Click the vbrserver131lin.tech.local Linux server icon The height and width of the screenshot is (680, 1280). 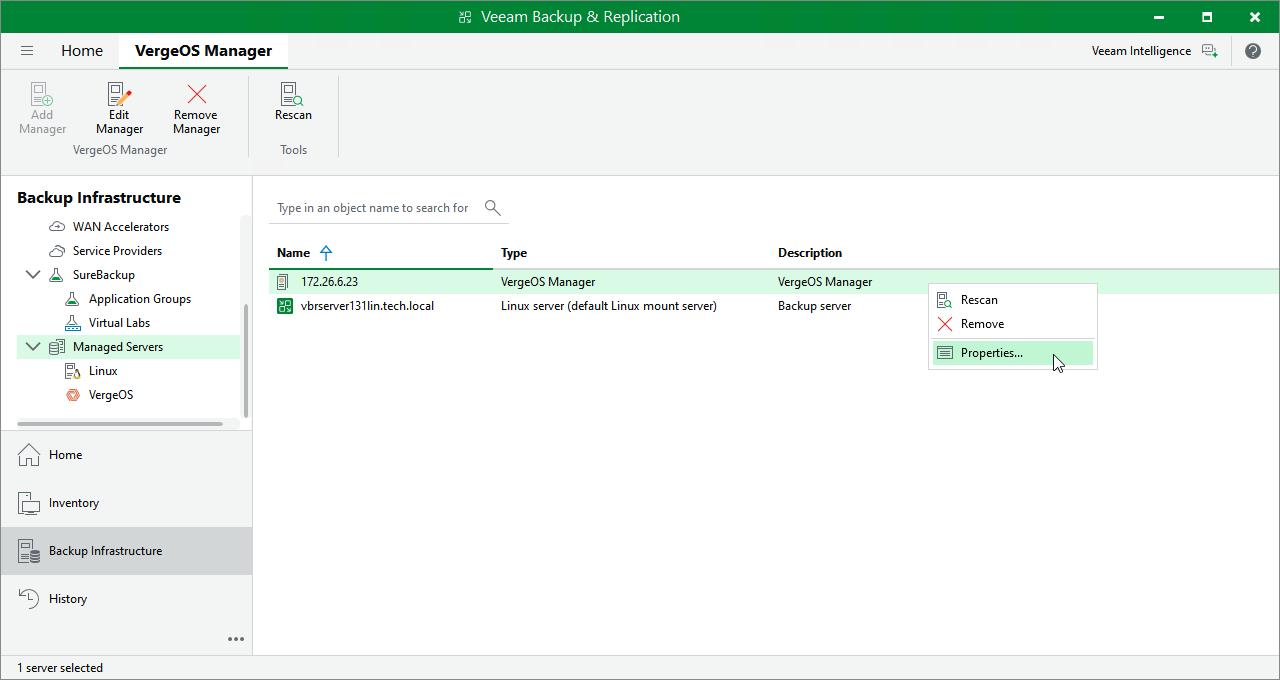click(283, 306)
